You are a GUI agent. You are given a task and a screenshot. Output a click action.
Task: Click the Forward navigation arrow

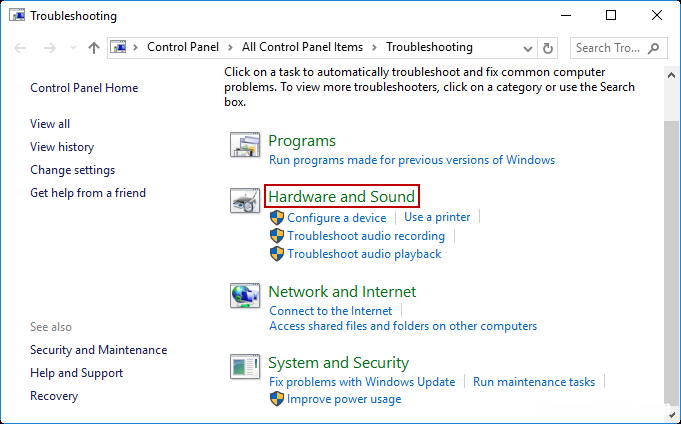tap(50, 48)
